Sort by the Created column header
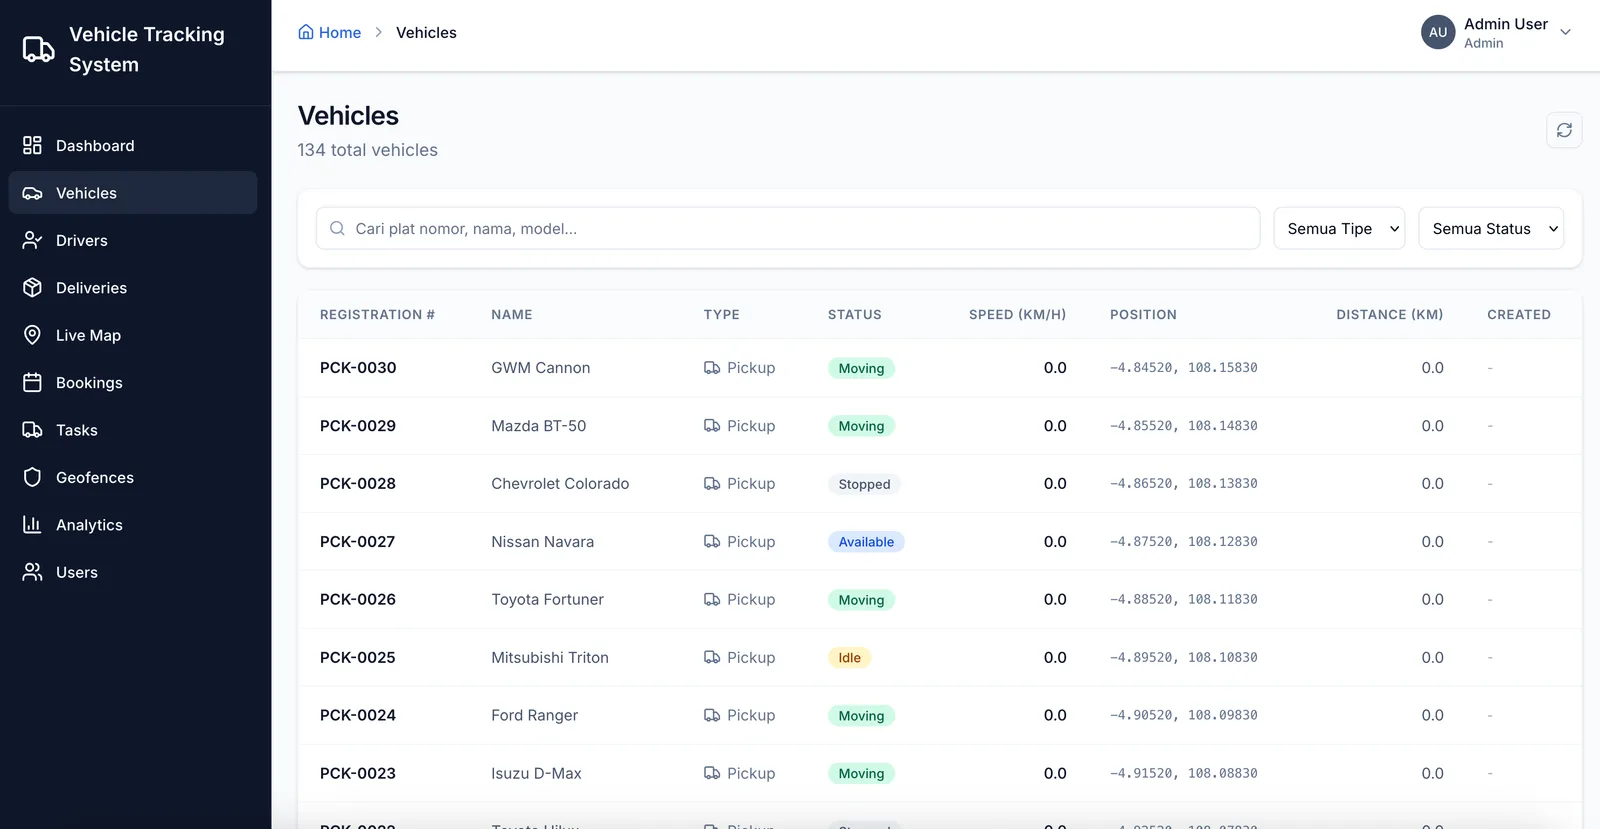The height and width of the screenshot is (829, 1600). (x=1519, y=314)
